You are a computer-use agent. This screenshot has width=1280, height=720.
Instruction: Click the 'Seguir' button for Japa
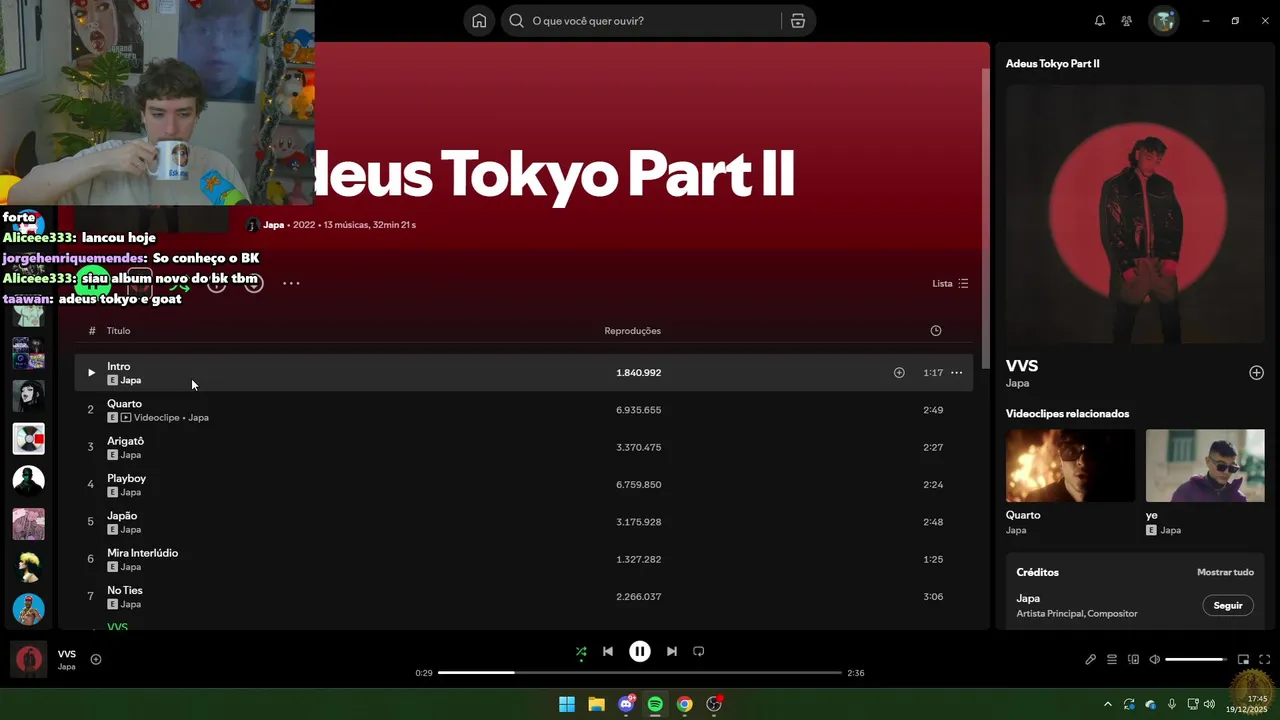pos(1228,605)
